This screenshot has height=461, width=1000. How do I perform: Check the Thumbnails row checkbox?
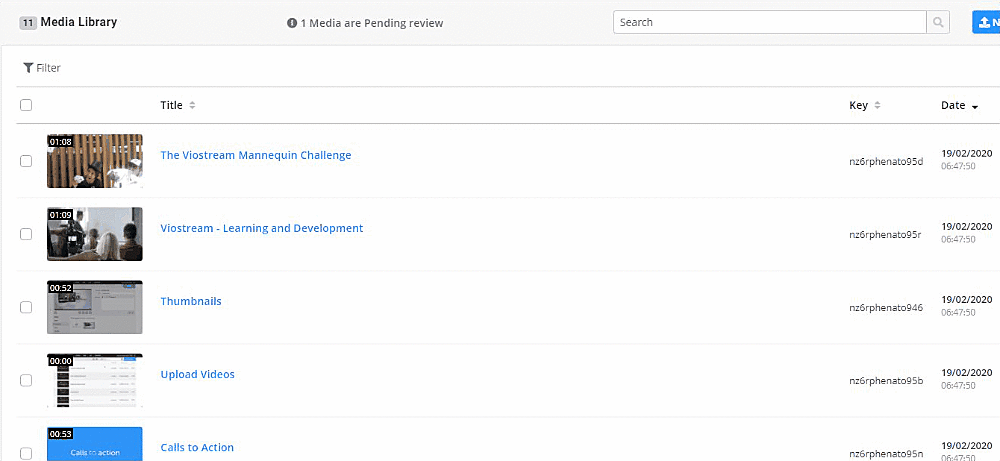point(26,307)
